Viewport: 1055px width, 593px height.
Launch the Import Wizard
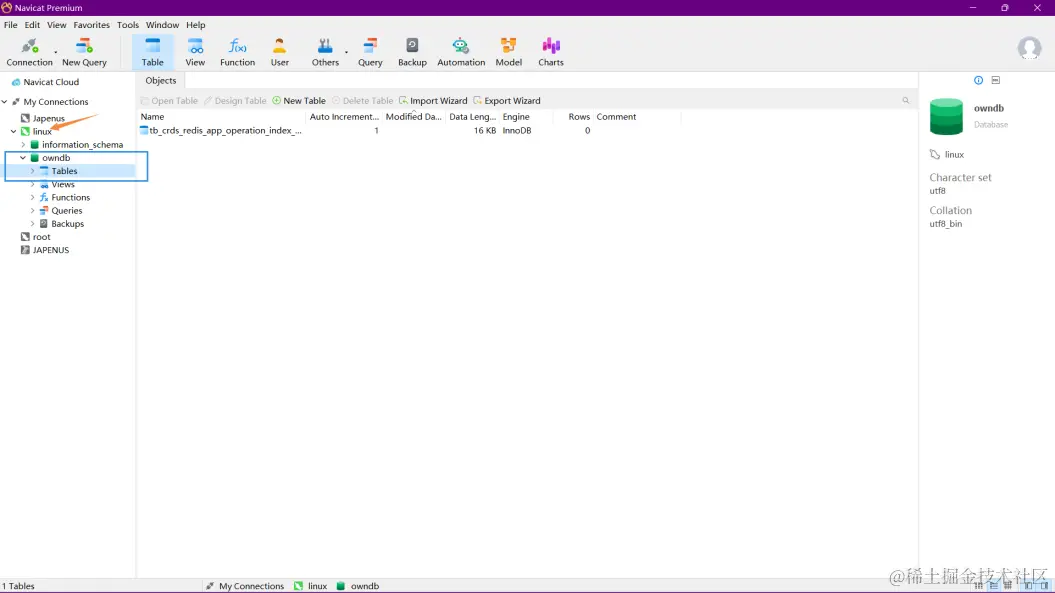tap(433, 100)
